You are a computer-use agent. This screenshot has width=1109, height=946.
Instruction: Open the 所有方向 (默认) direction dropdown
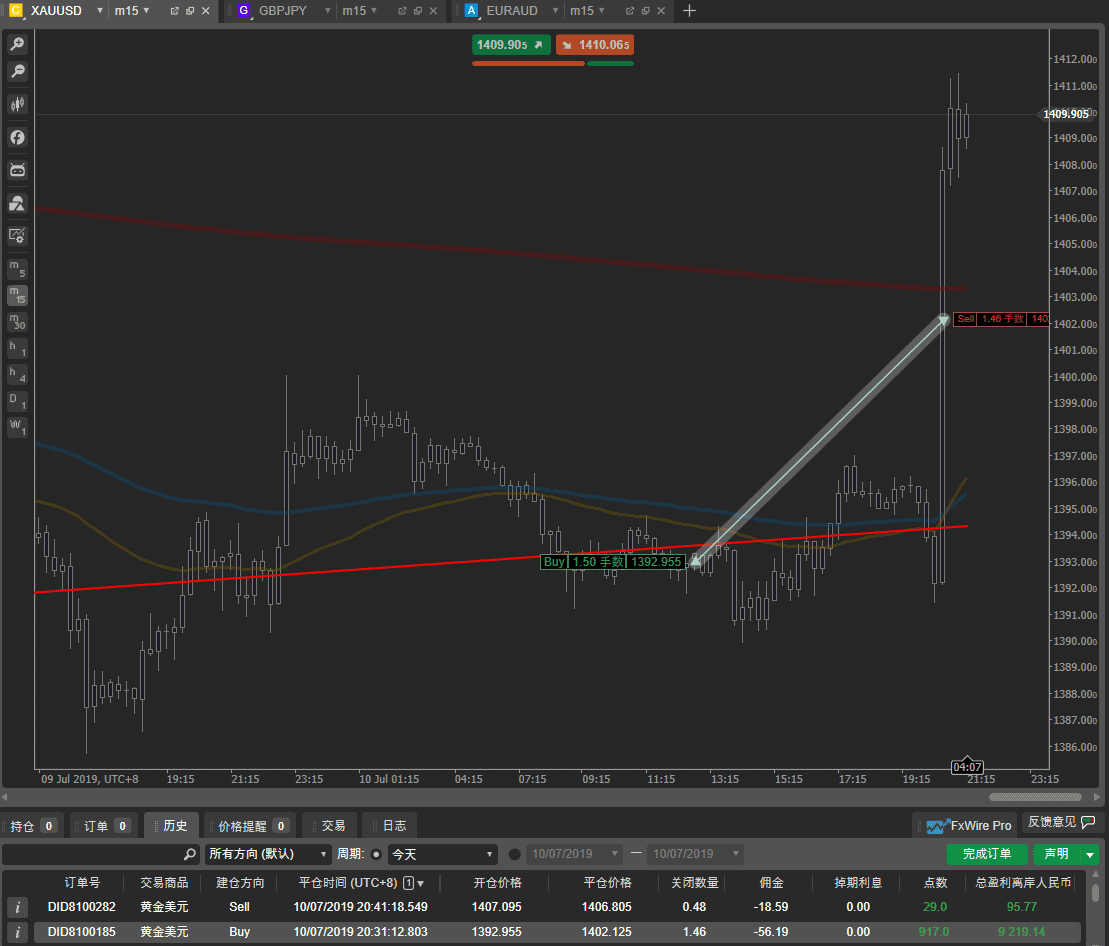click(x=268, y=854)
